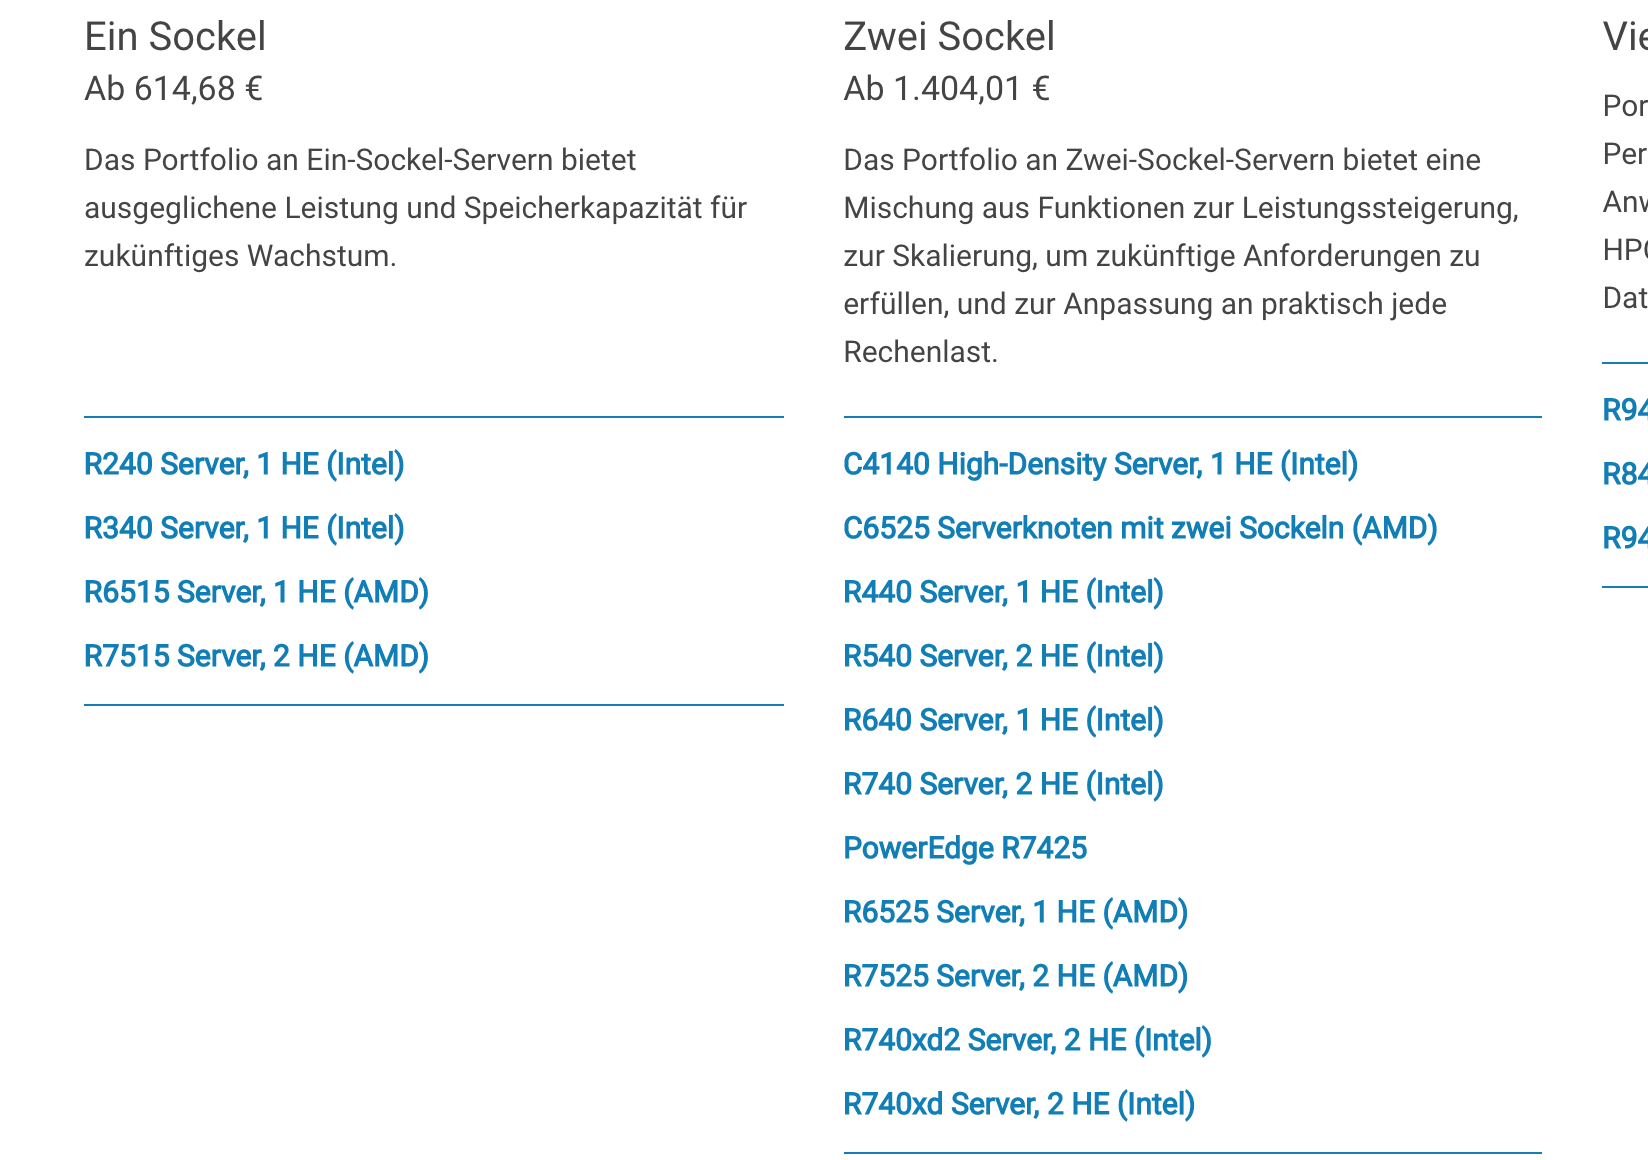Click the Ab 614,68 € price text
Viewport: 1648px width, 1160px height.
tap(173, 89)
